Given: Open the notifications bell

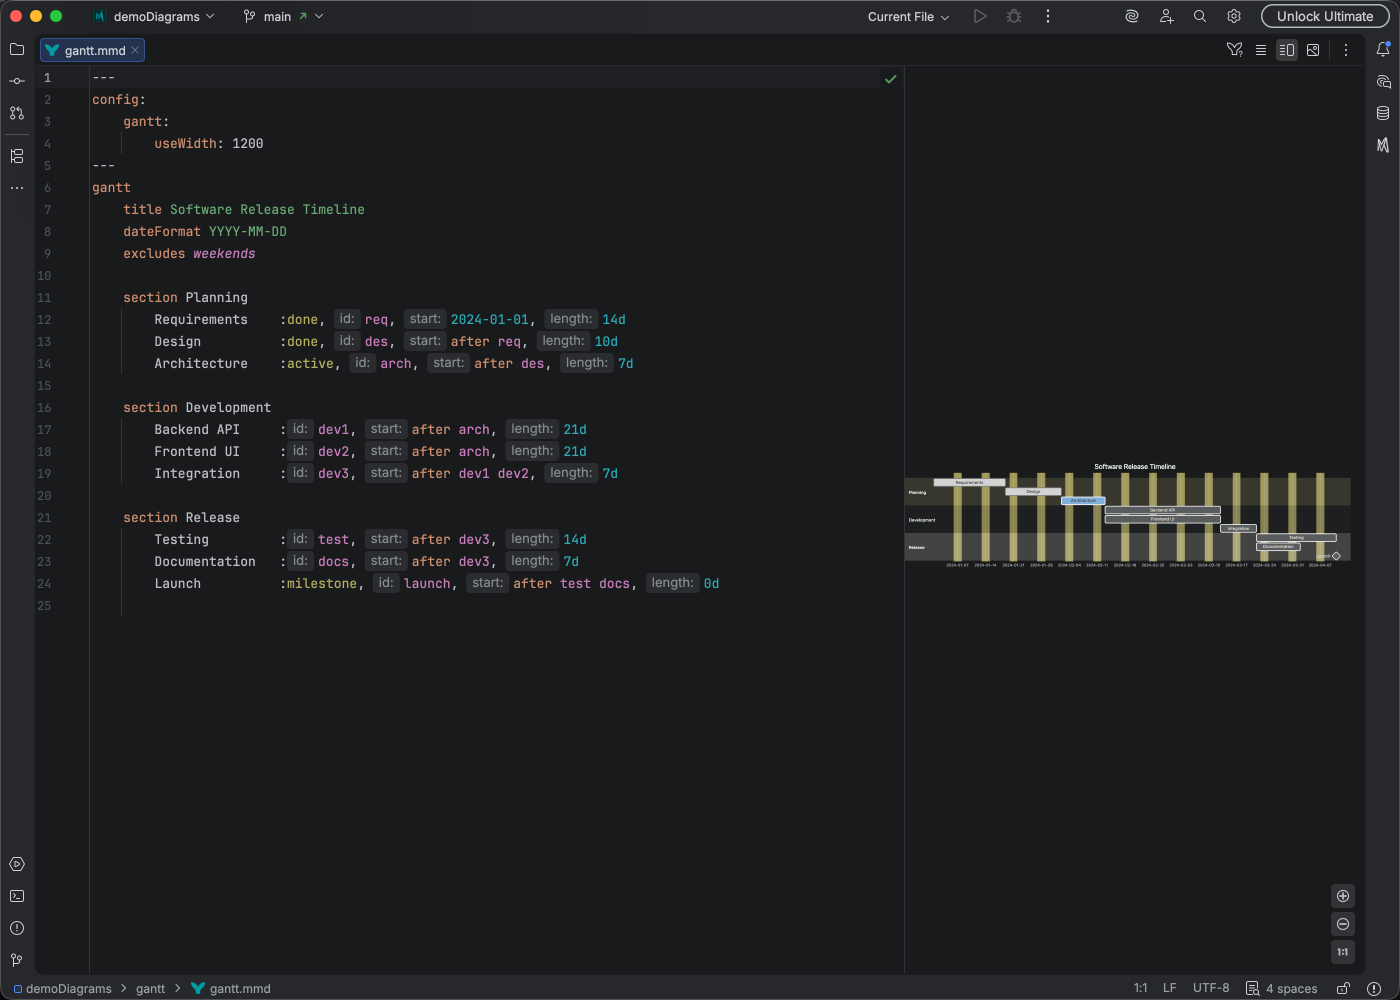Looking at the screenshot, I should 1385,49.
